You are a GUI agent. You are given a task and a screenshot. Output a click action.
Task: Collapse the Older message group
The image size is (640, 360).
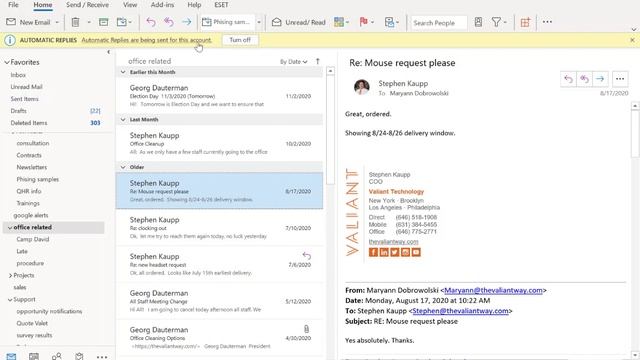pyautogui.click(x=123, y=167)
